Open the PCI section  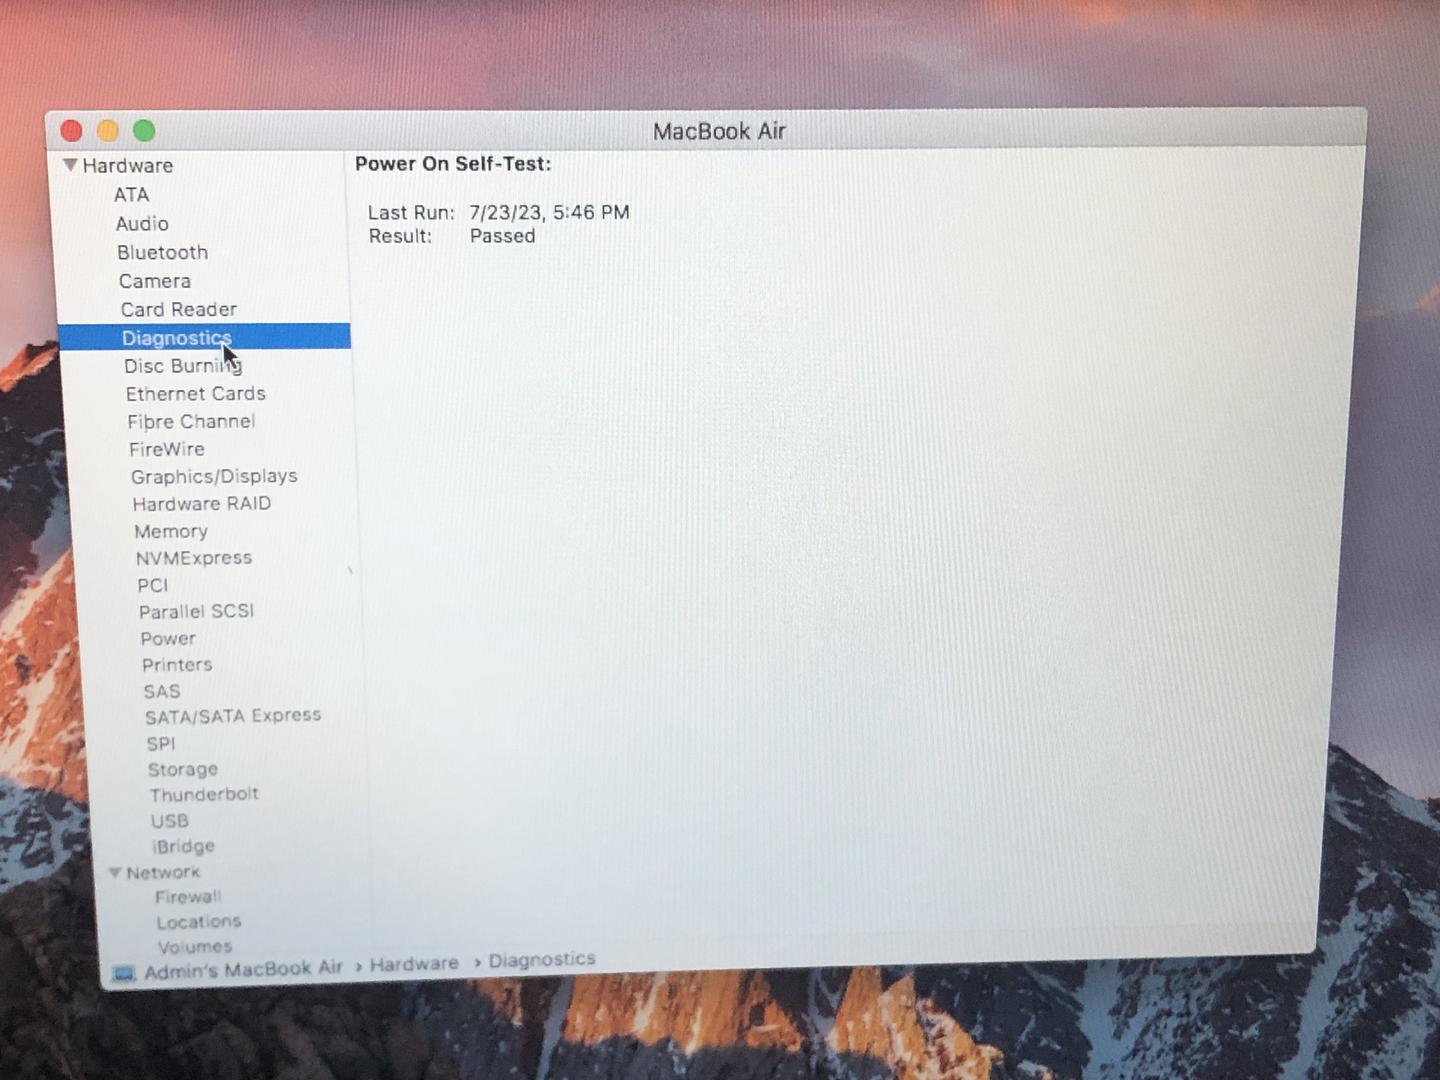pyautogui.click(x=153, y=585)
